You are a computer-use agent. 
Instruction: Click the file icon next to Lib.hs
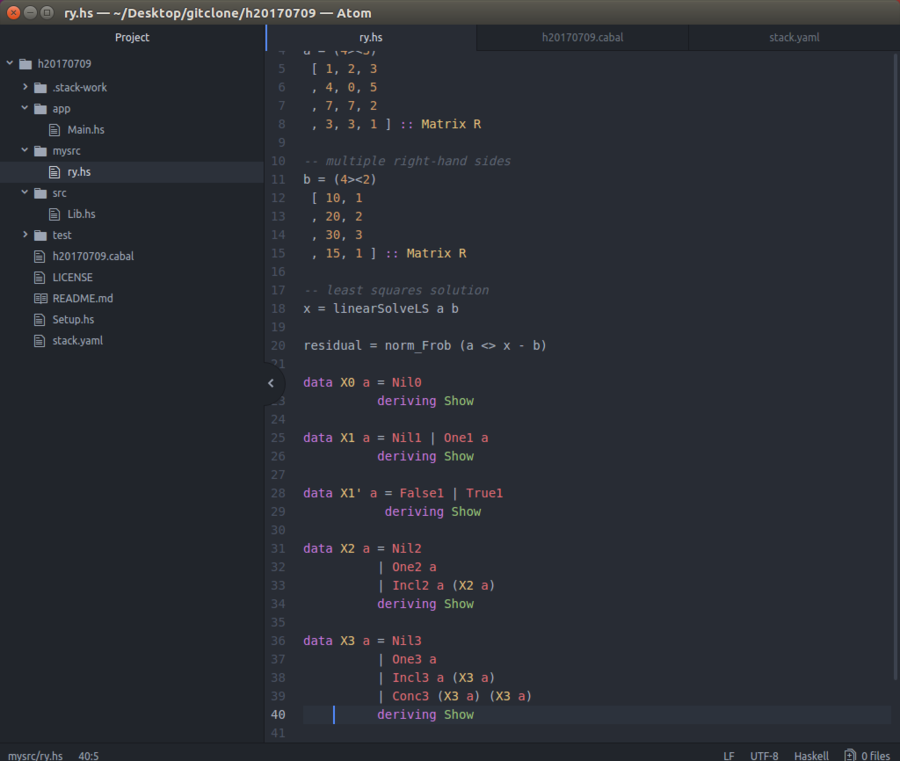[x=53, y=213]
